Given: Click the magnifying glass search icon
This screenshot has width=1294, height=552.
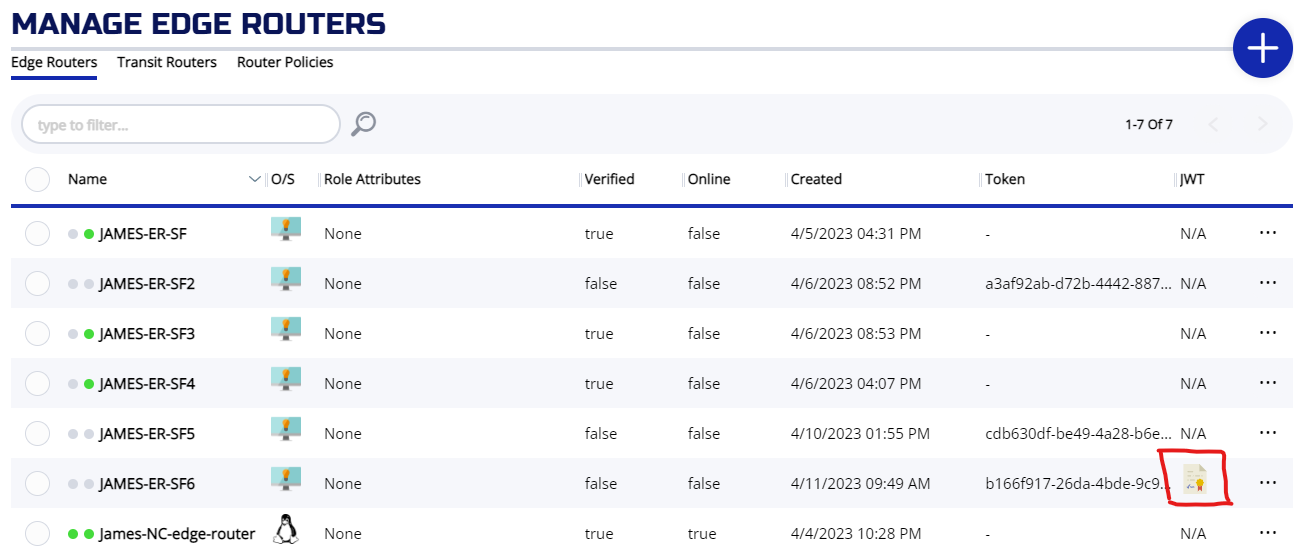Looking at the screenshot, I should pos(363,124).
